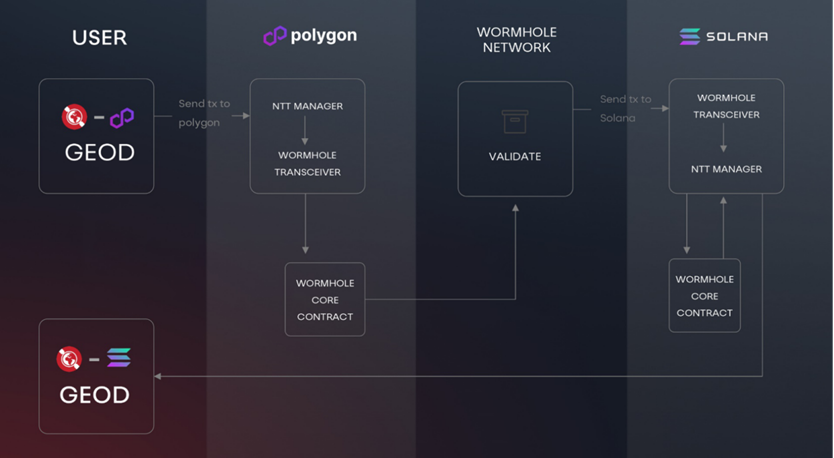
Task: Click NTT MANAGER text in the Solana box
Action: click(726, 169)
